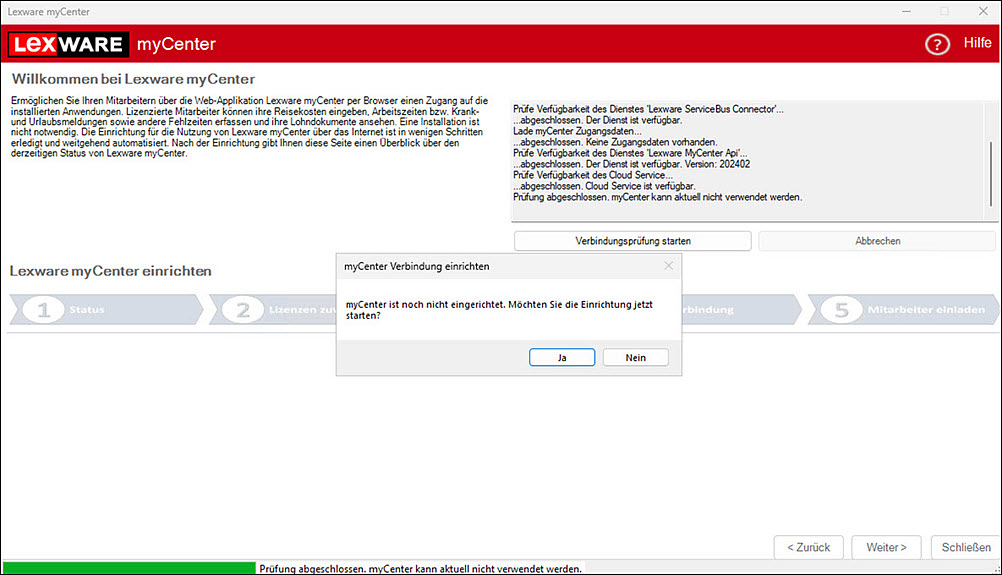Decline setup by clicking Nein
1002x575 pixels.
[x=635, y=357]
